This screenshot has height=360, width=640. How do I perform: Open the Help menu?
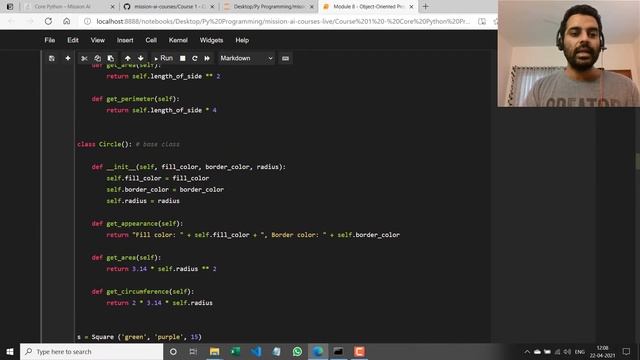tap(242, 40)
